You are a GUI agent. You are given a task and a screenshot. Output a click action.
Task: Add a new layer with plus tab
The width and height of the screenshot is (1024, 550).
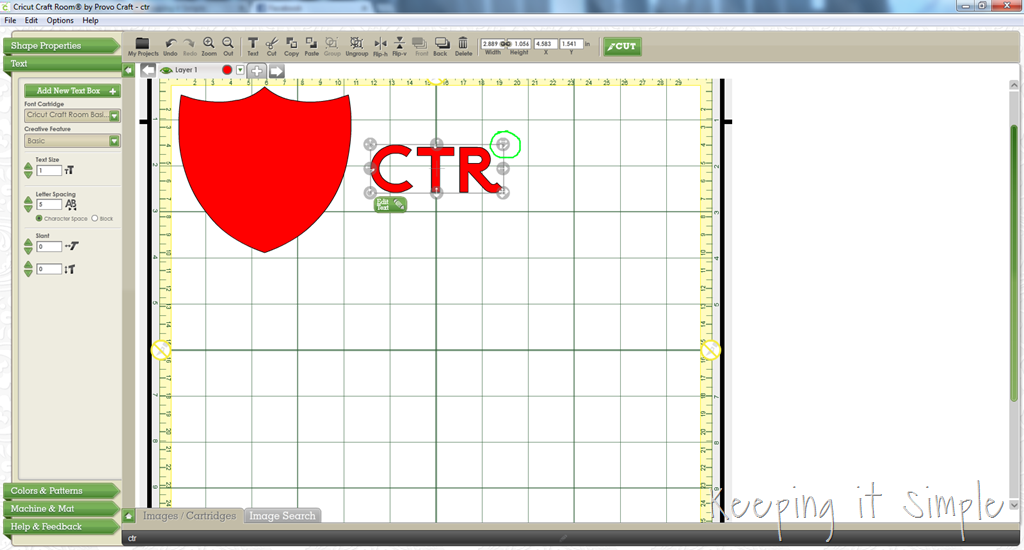pos(257,71)
